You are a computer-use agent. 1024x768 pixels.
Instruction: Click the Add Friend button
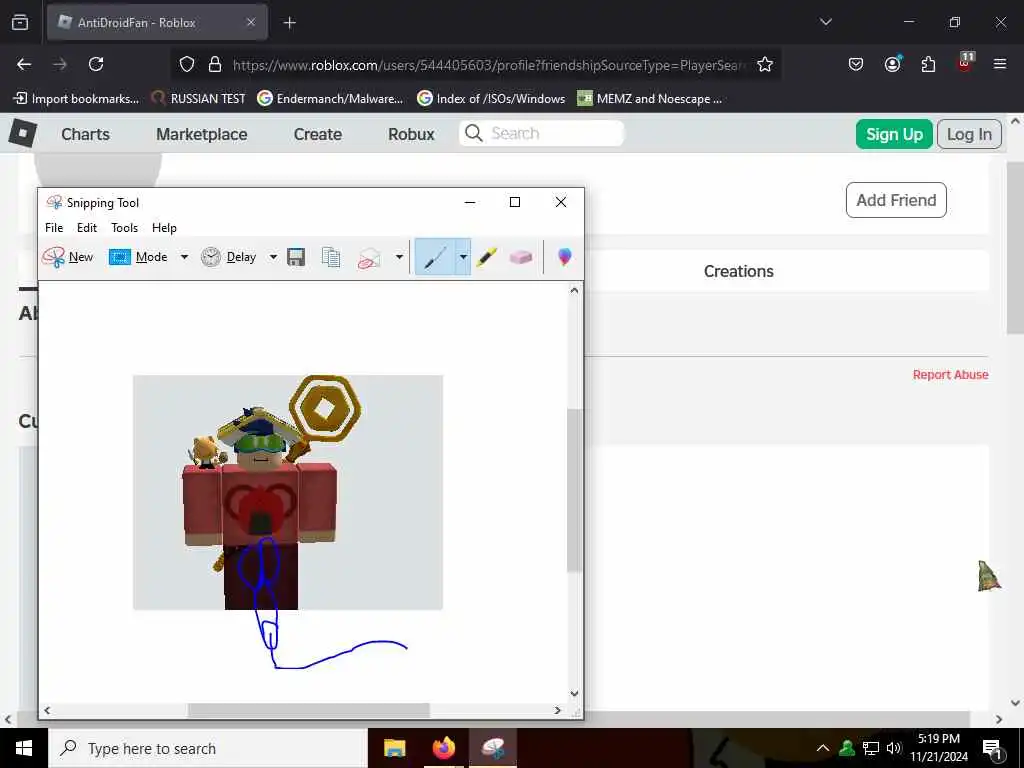[x=896, y=200]
